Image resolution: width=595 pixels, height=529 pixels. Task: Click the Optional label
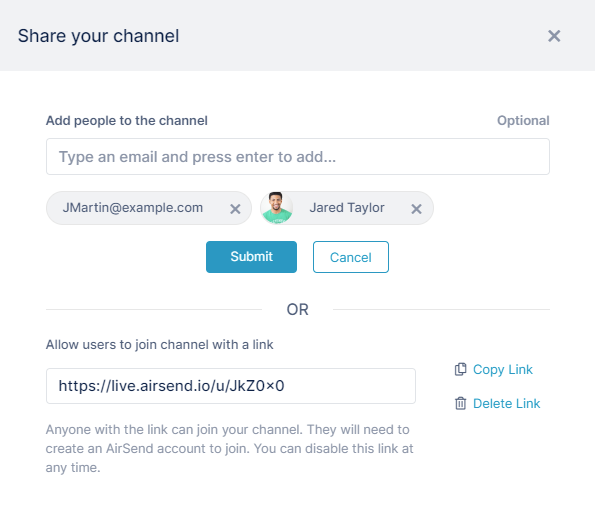click(523, 121)
